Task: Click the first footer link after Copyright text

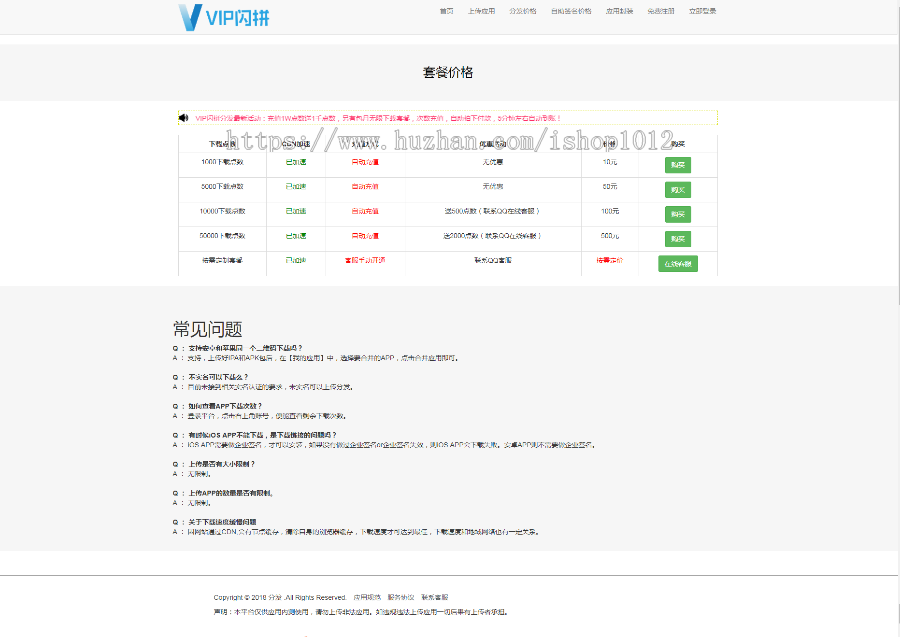Action: [367, 597]
